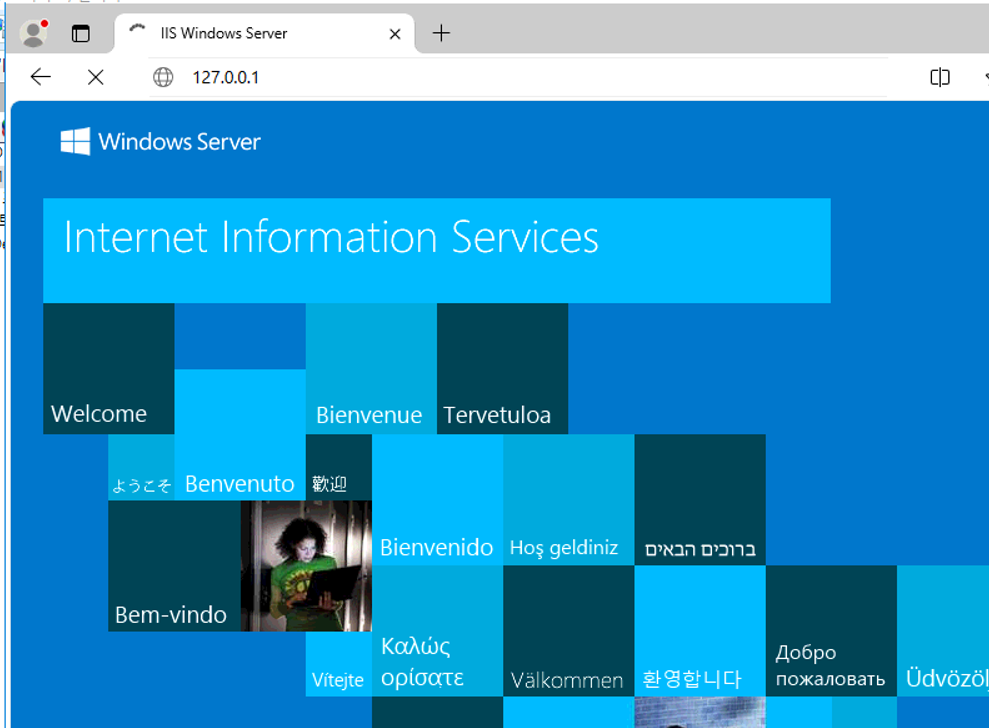Click the Welcome tile
The image size is (989, 728).
(108, 368)
